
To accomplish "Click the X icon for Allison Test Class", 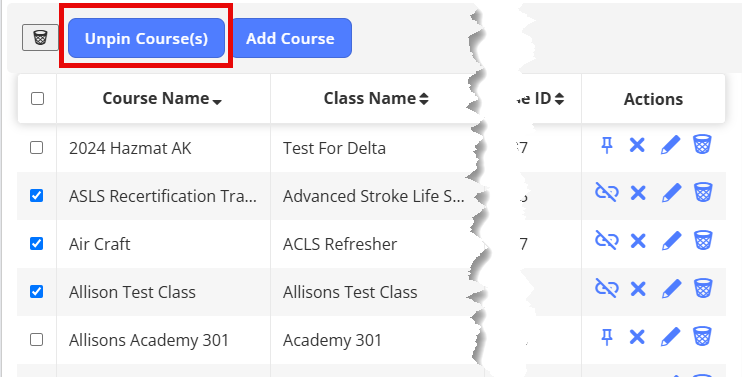I will tap(638, 289).
